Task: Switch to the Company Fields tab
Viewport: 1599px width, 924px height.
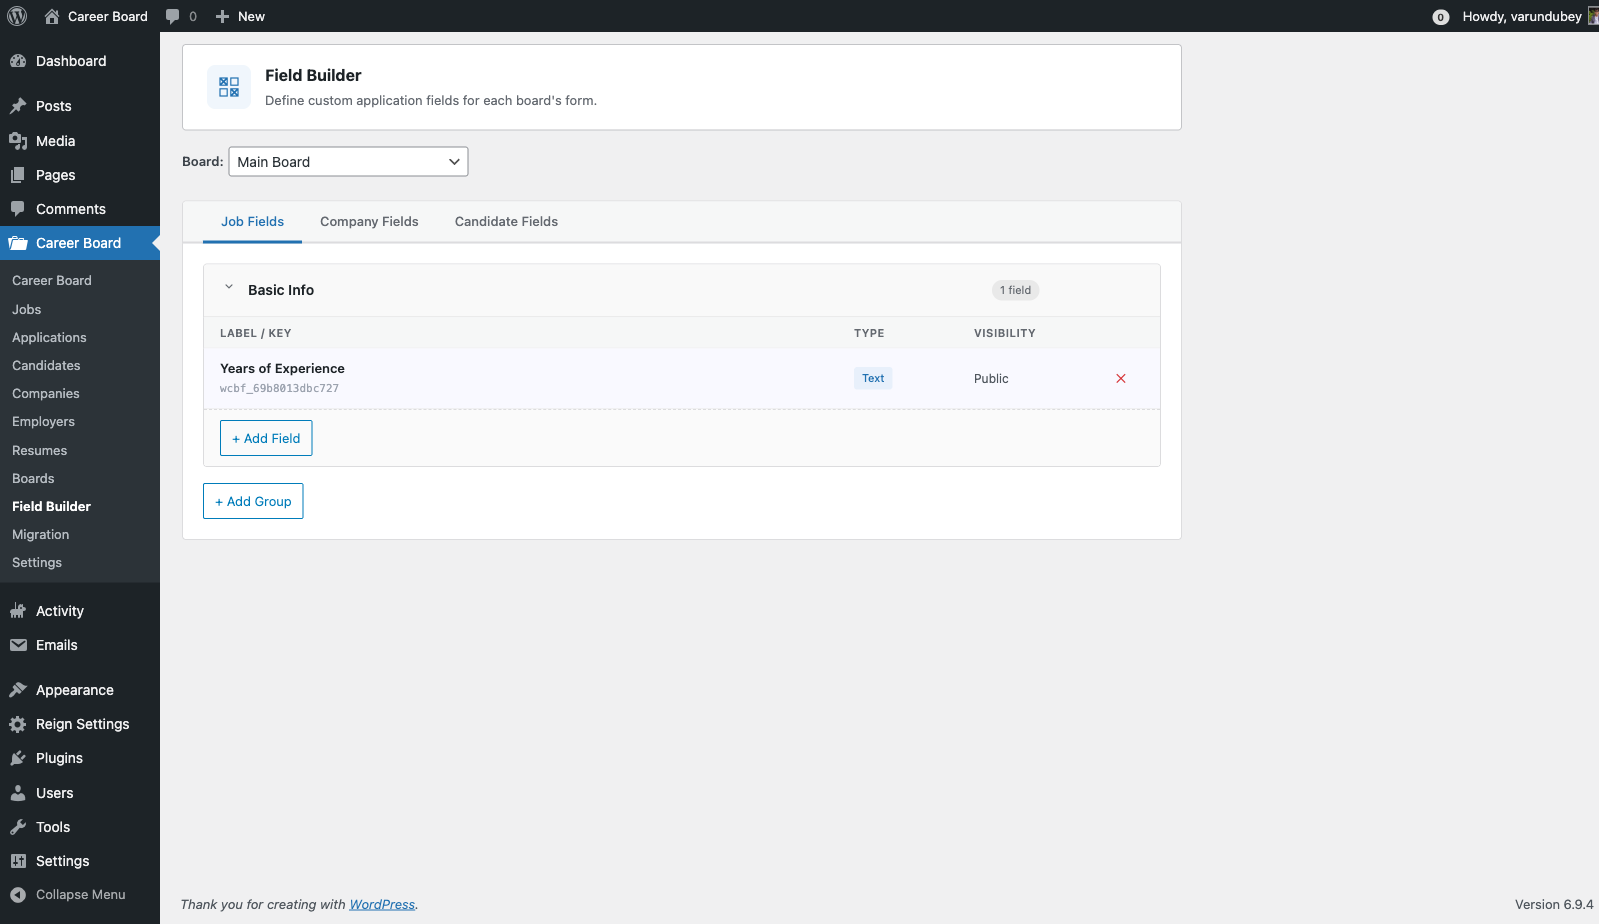Action: [x=369, y=222]
